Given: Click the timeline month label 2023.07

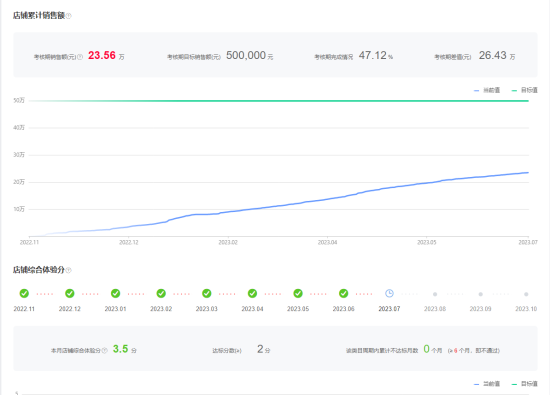Looking at the screenshot, I should [389, 309].
